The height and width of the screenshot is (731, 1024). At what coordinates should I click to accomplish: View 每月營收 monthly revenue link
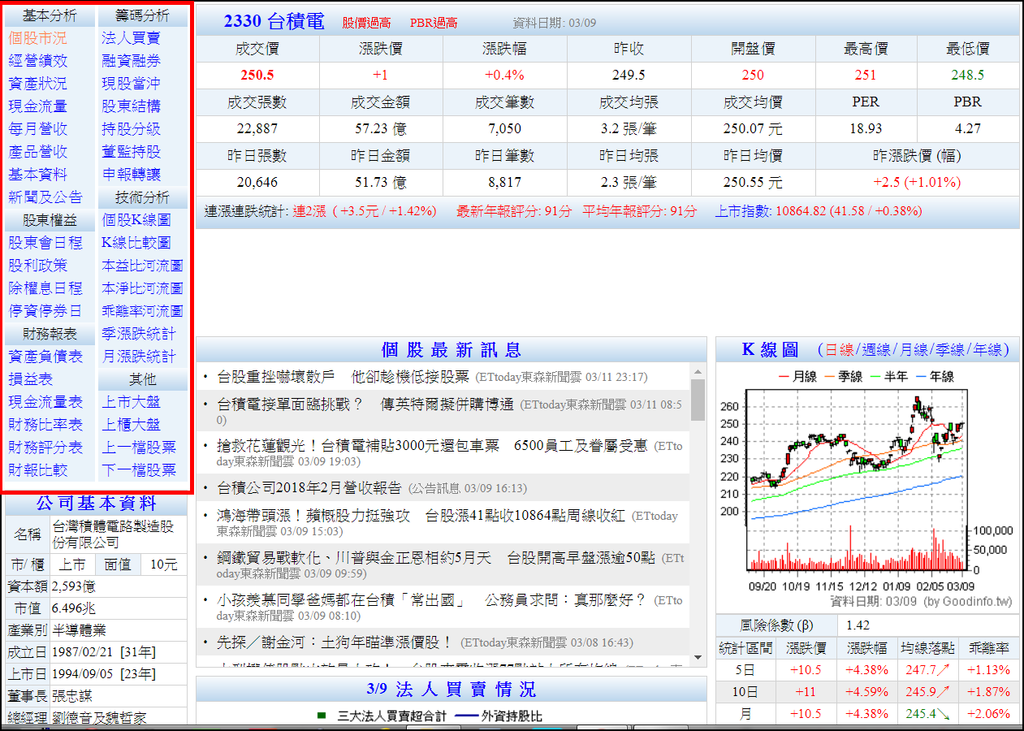pyautogui.click(x=37, y=129)
